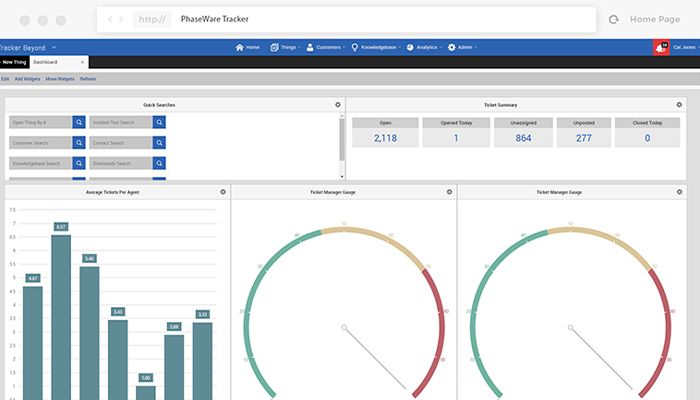
Task: Focus the Downloads Search field
Action: 121,163
